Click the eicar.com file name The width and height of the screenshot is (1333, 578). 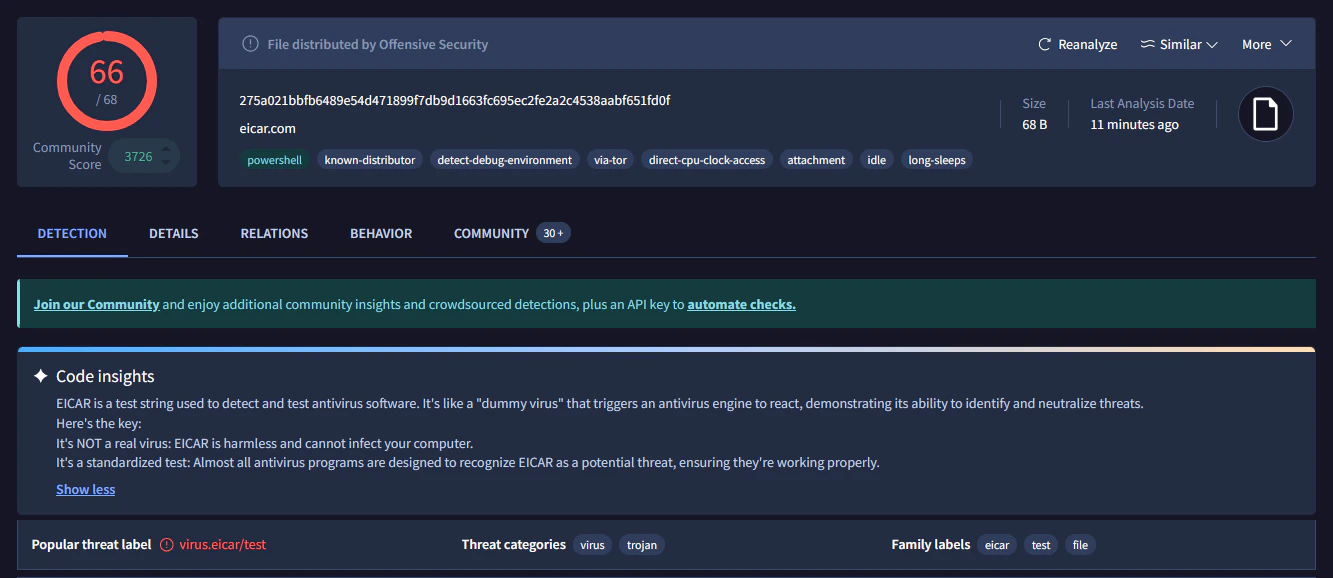point(268,128)
